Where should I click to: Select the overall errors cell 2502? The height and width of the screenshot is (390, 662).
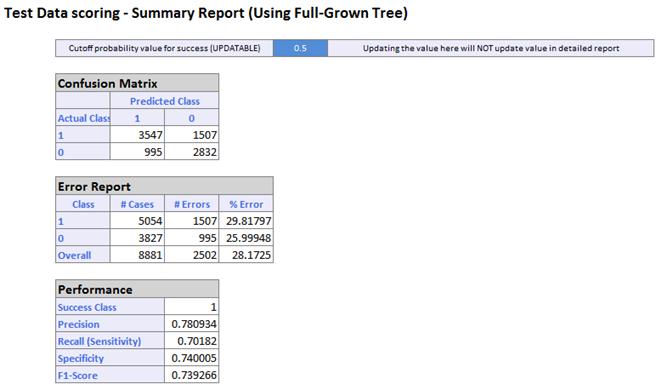(192, 255)
